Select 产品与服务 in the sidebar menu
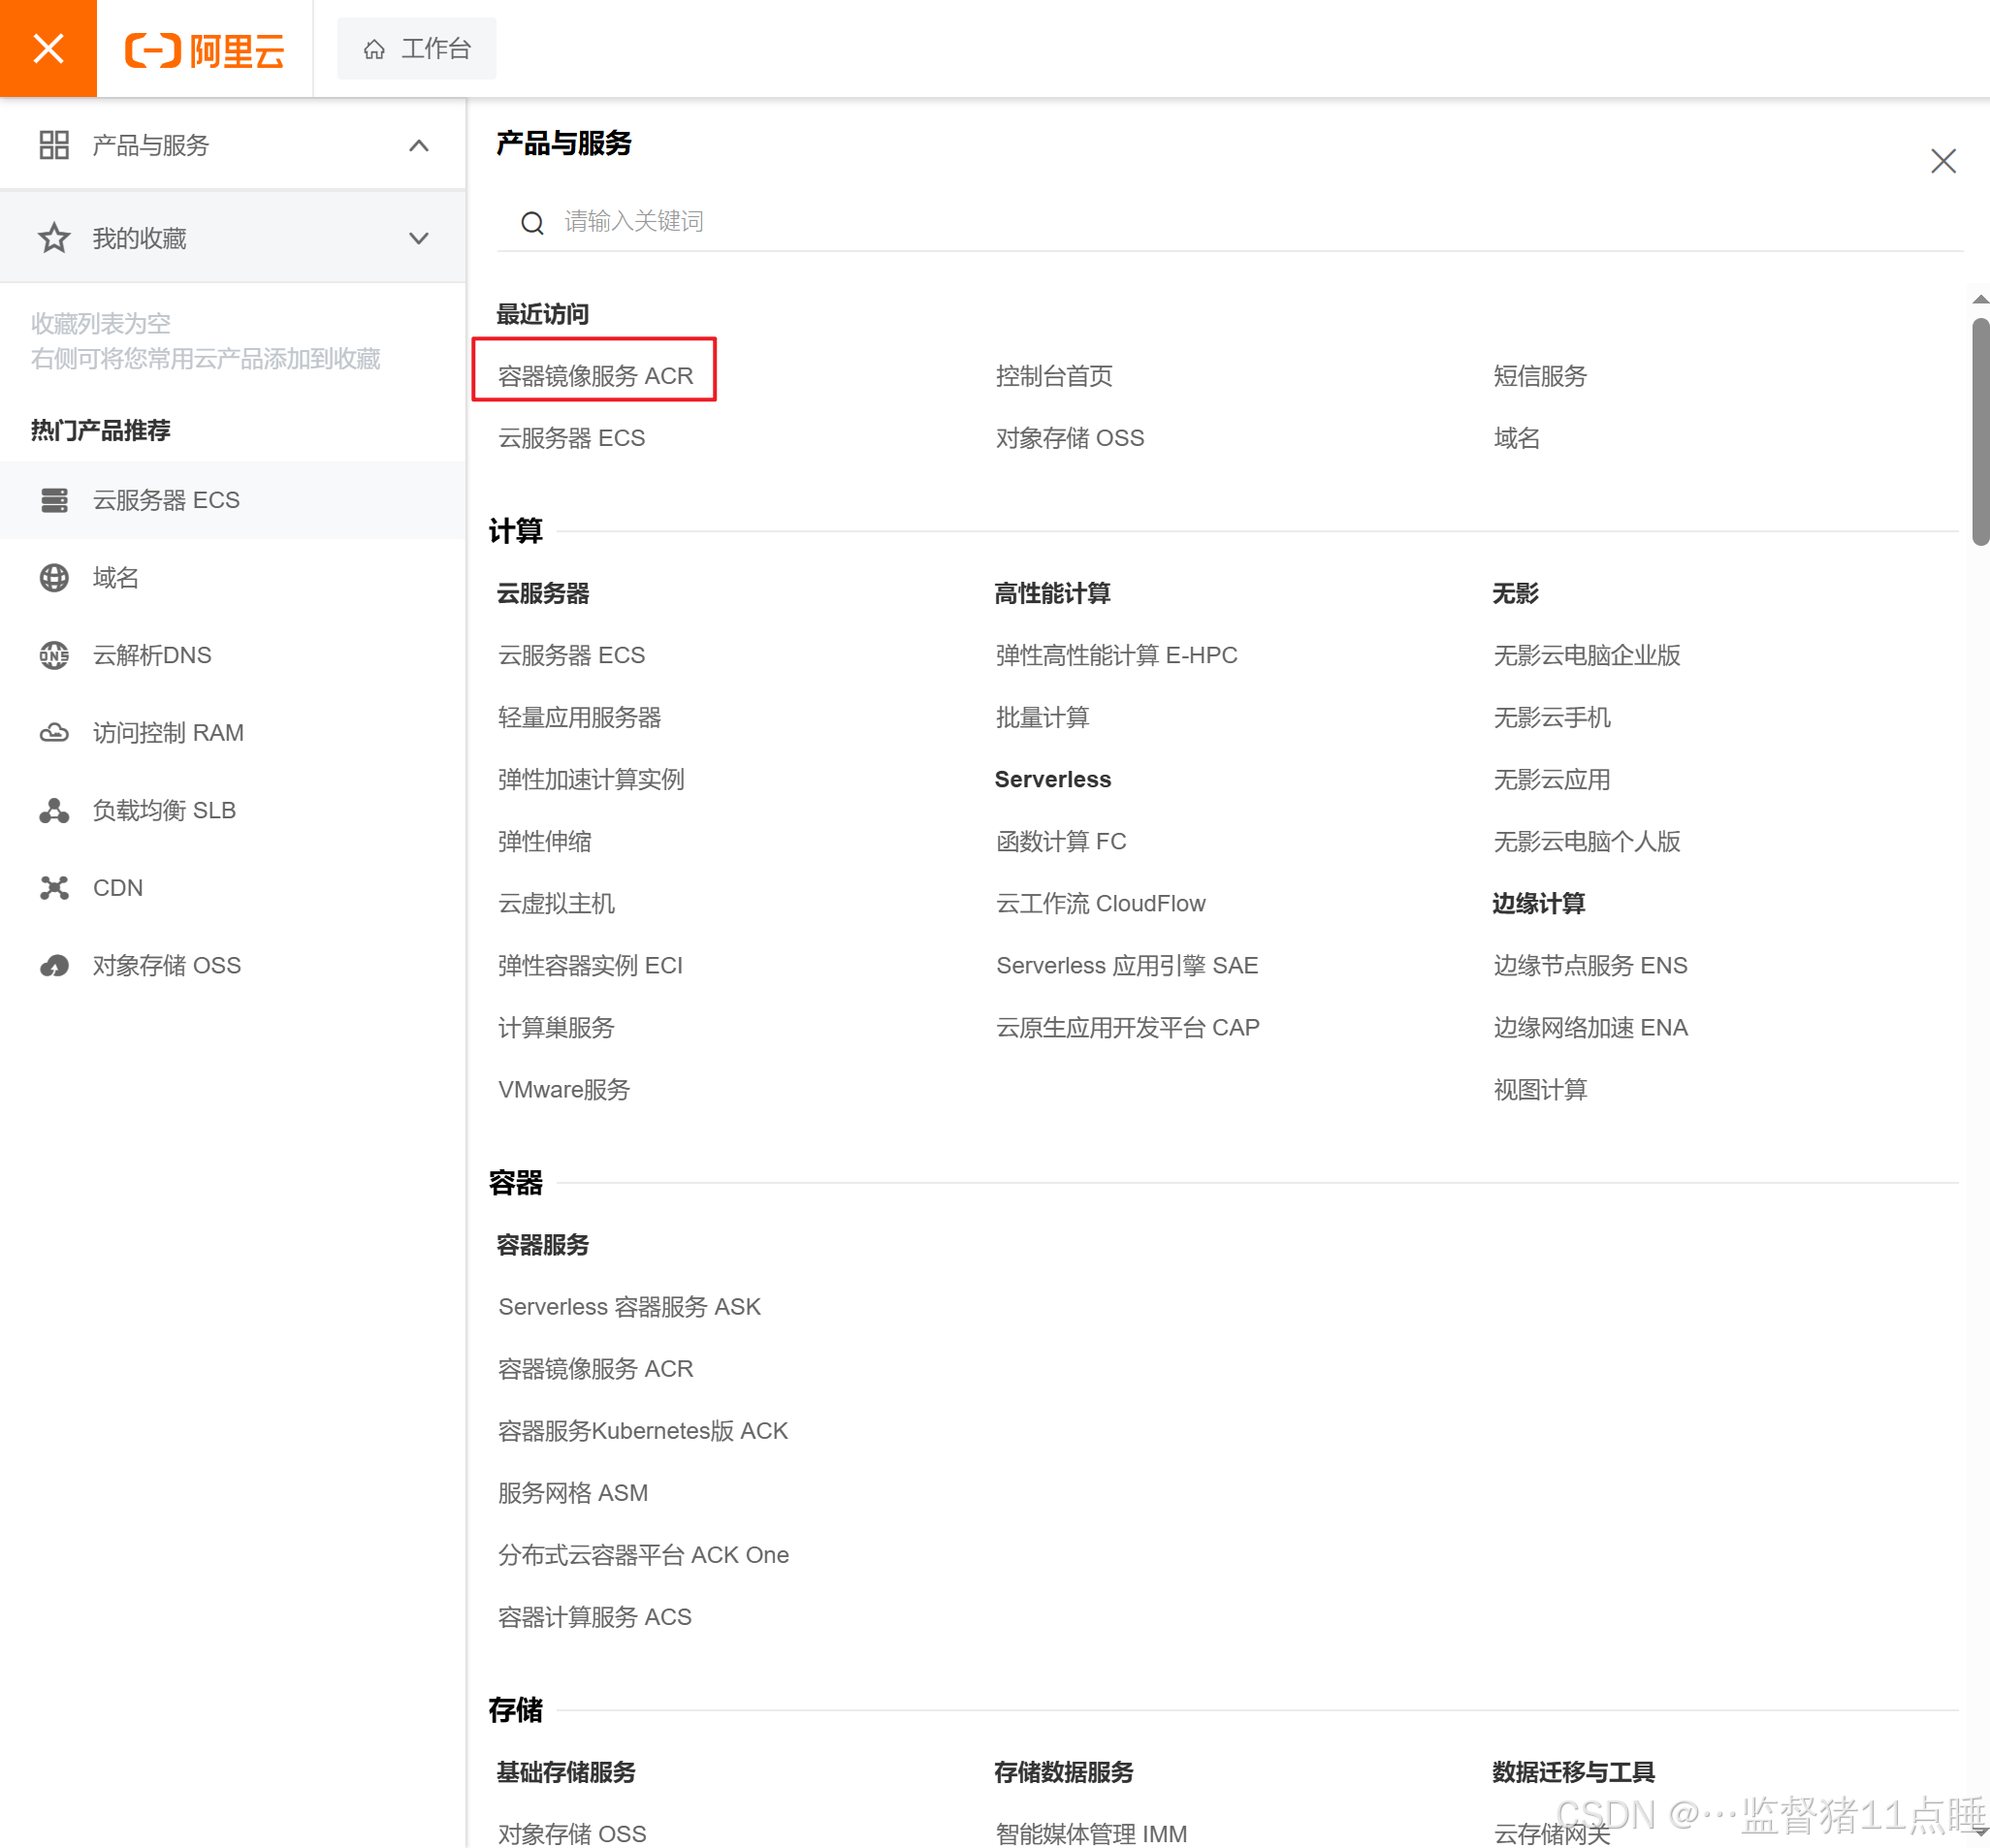This screenshot has width=1990, height=1848. (150, 145)
